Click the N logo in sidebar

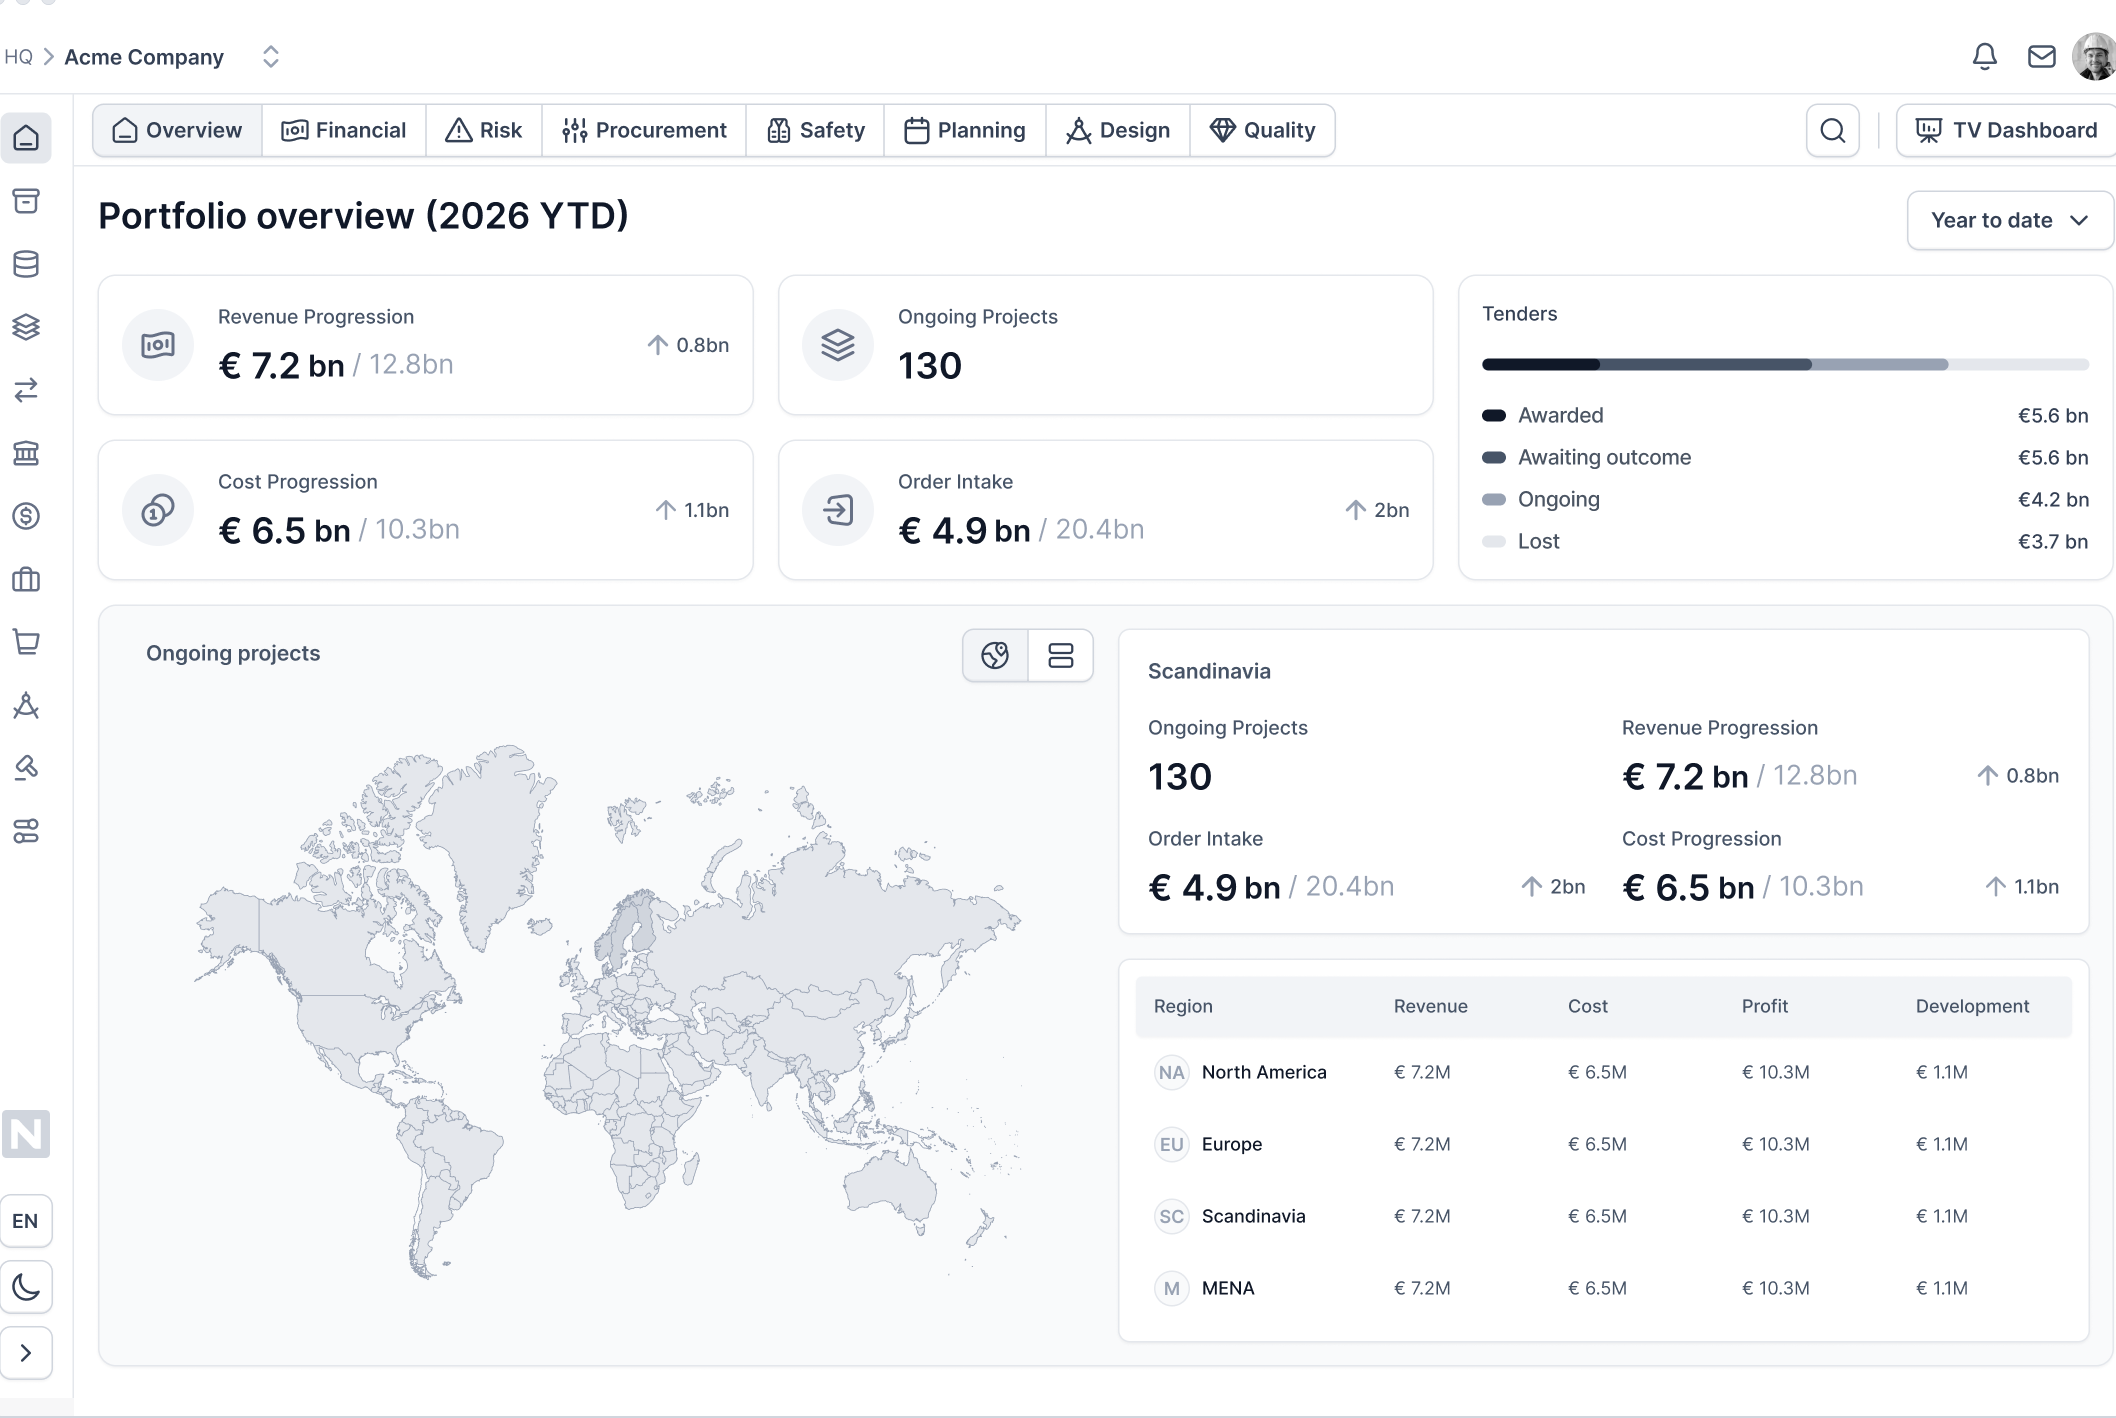pyautogui.click(x=26, y=1134)
